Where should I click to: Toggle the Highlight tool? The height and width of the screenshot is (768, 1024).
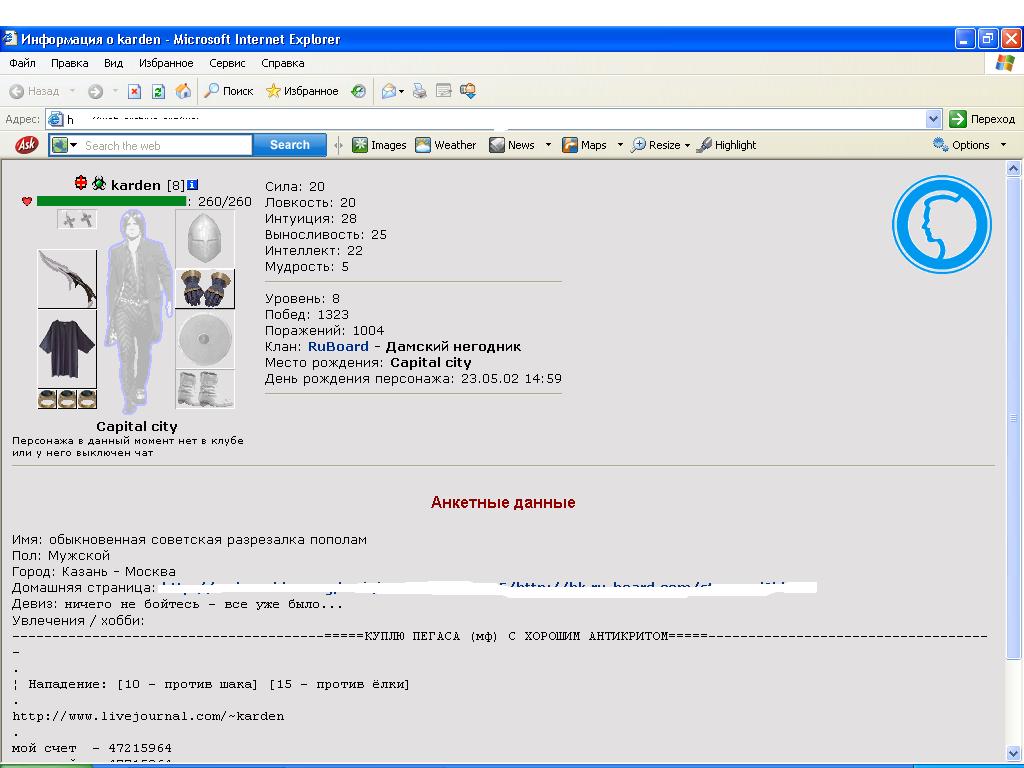[726, 145]
